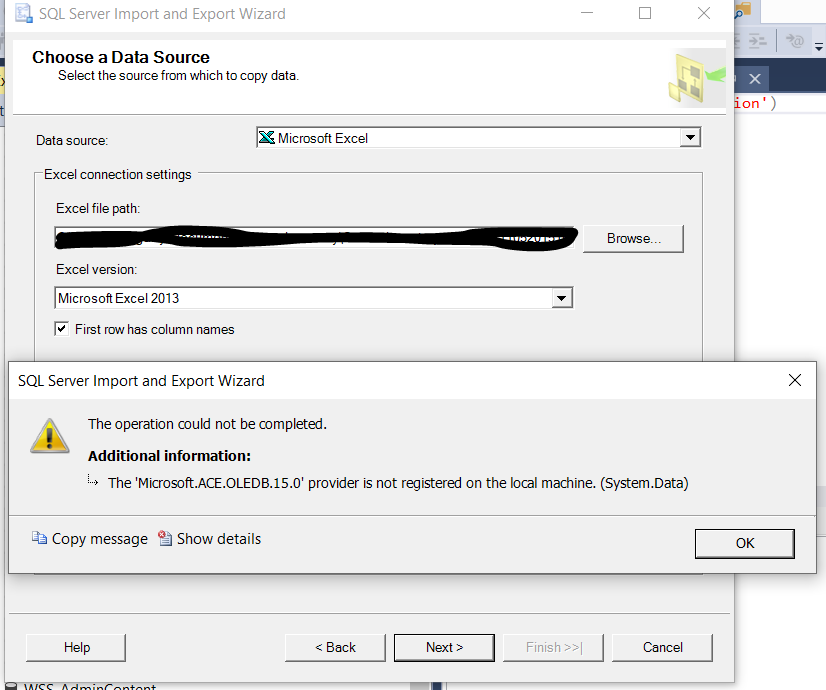
Task: Click the Copy message icon
Action: point(40,538)
